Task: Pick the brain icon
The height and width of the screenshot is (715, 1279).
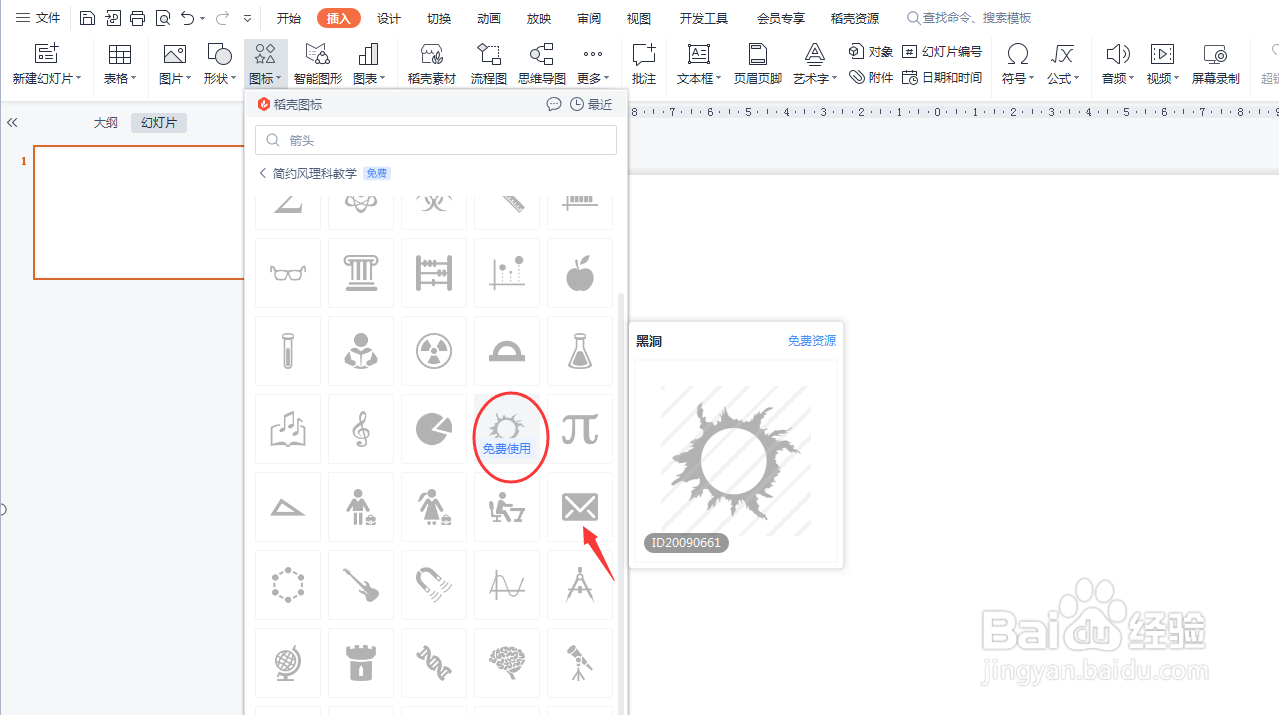Action: 507,663
